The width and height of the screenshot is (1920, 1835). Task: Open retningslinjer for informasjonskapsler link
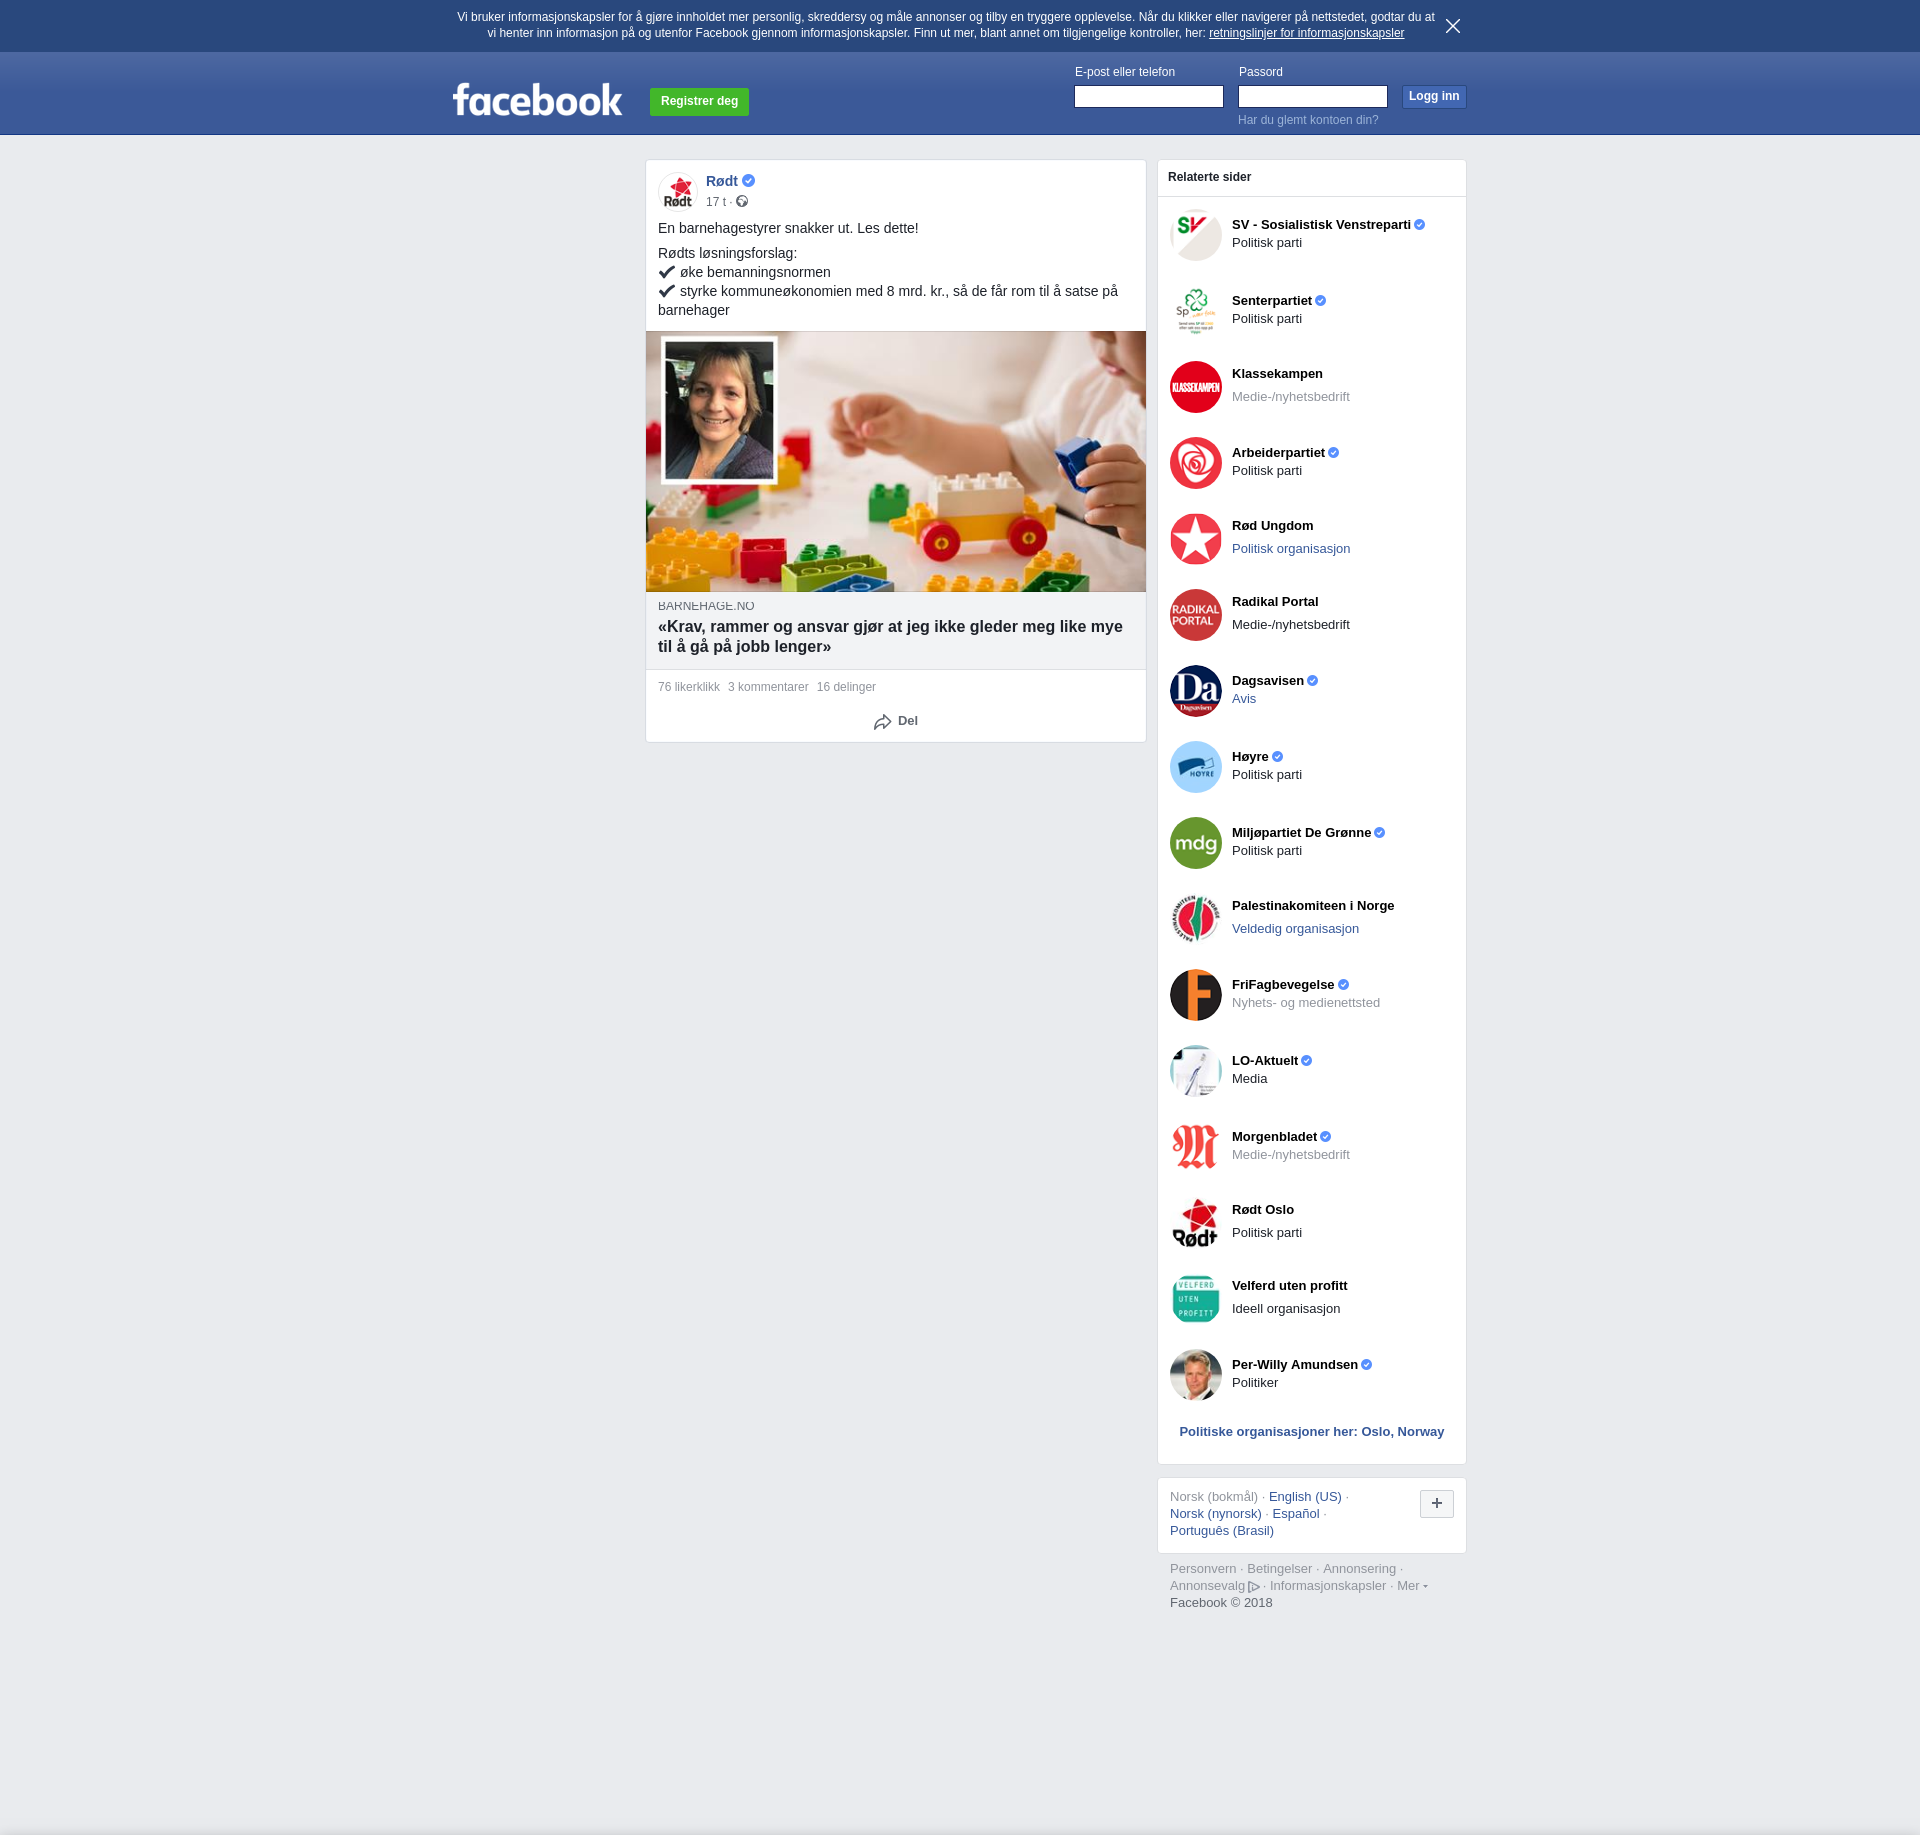point(1306,33)
